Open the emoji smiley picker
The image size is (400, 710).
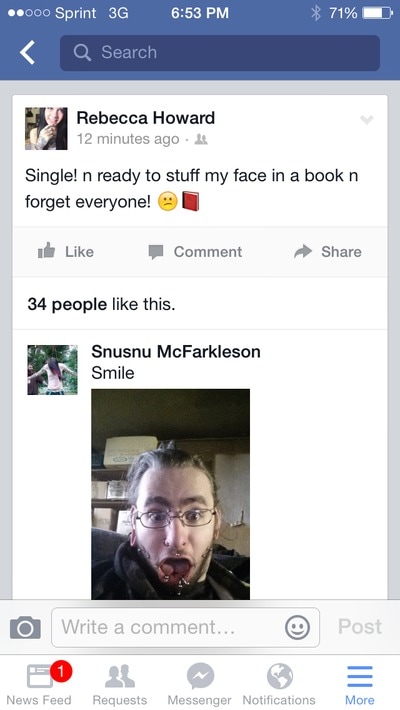(298, 628)
